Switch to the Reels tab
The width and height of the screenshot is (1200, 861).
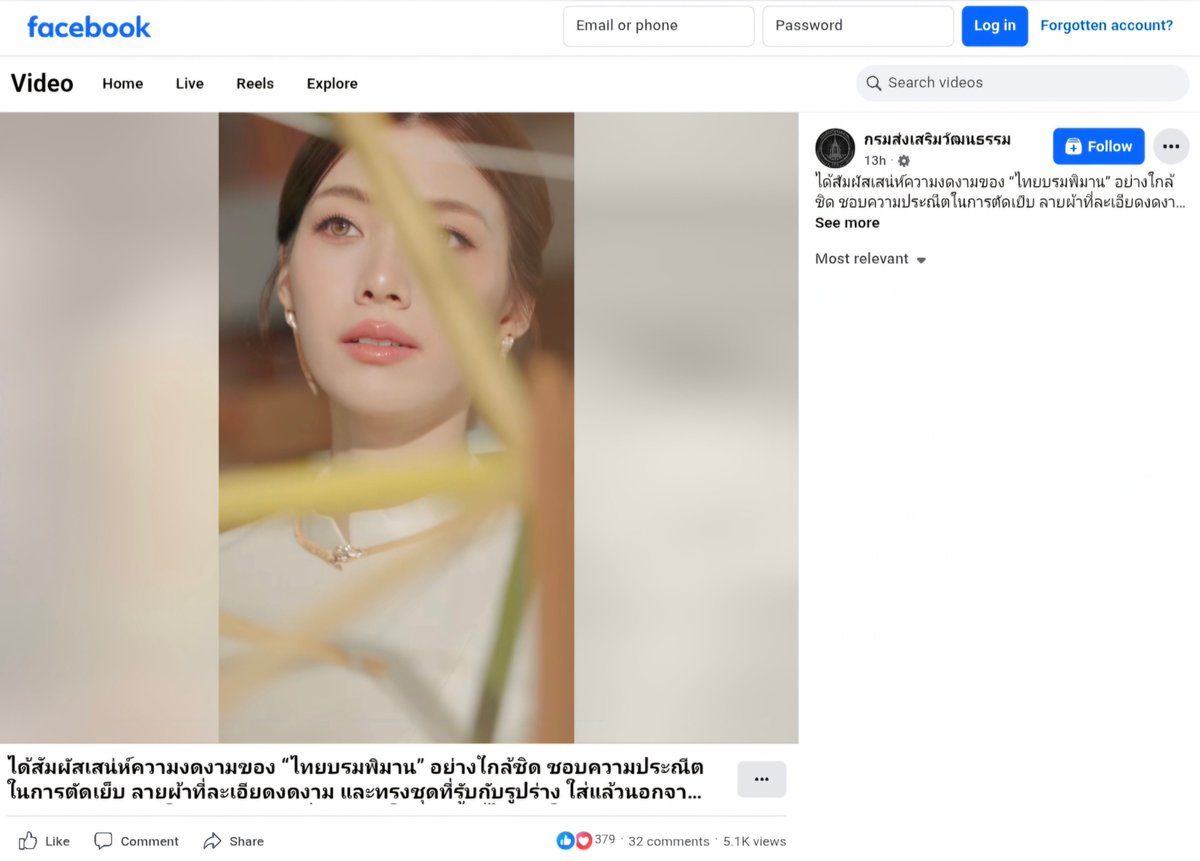[x=255, y=84]
